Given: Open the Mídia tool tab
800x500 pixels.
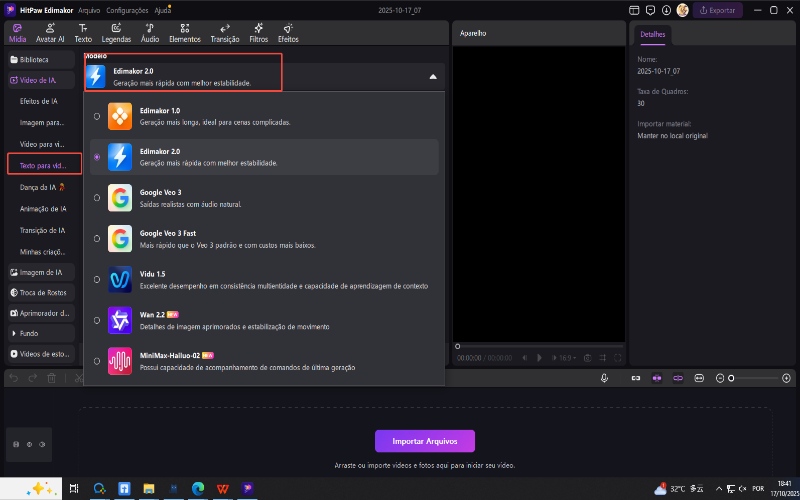Looking at the screenshot, I should click(x=17, y=33).
